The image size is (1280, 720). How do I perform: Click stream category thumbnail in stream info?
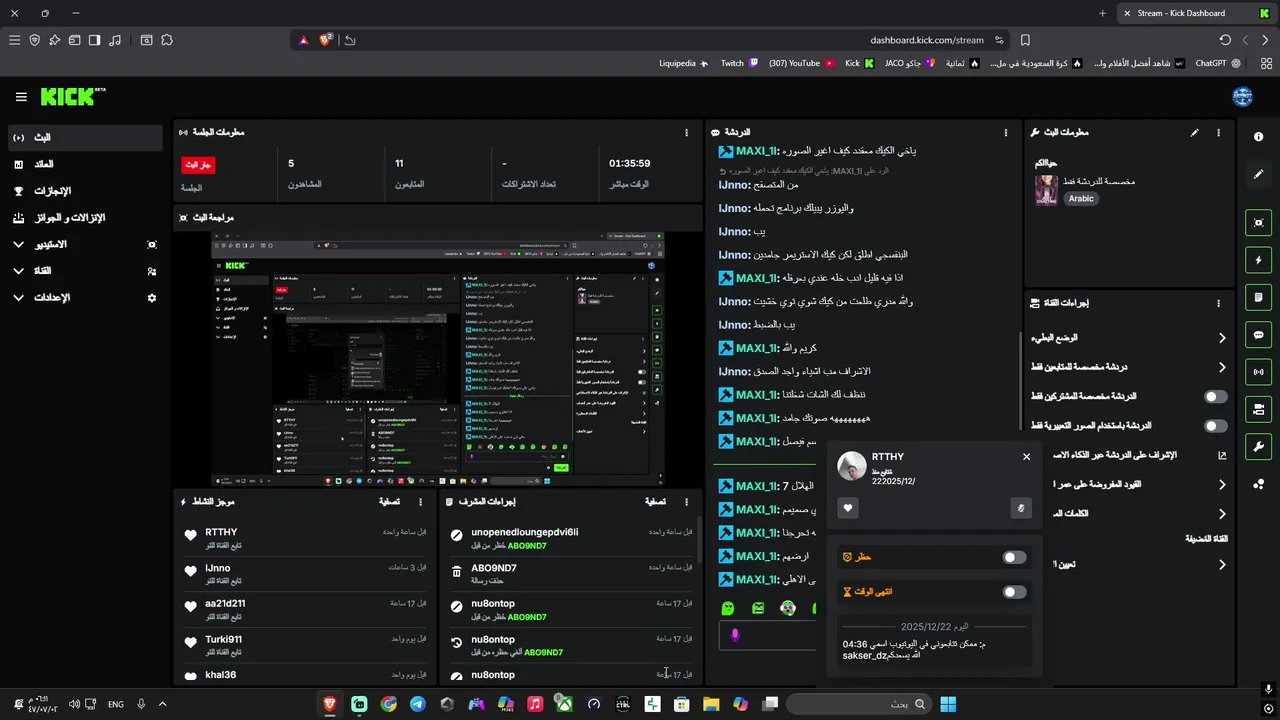tap(1046, 190)
